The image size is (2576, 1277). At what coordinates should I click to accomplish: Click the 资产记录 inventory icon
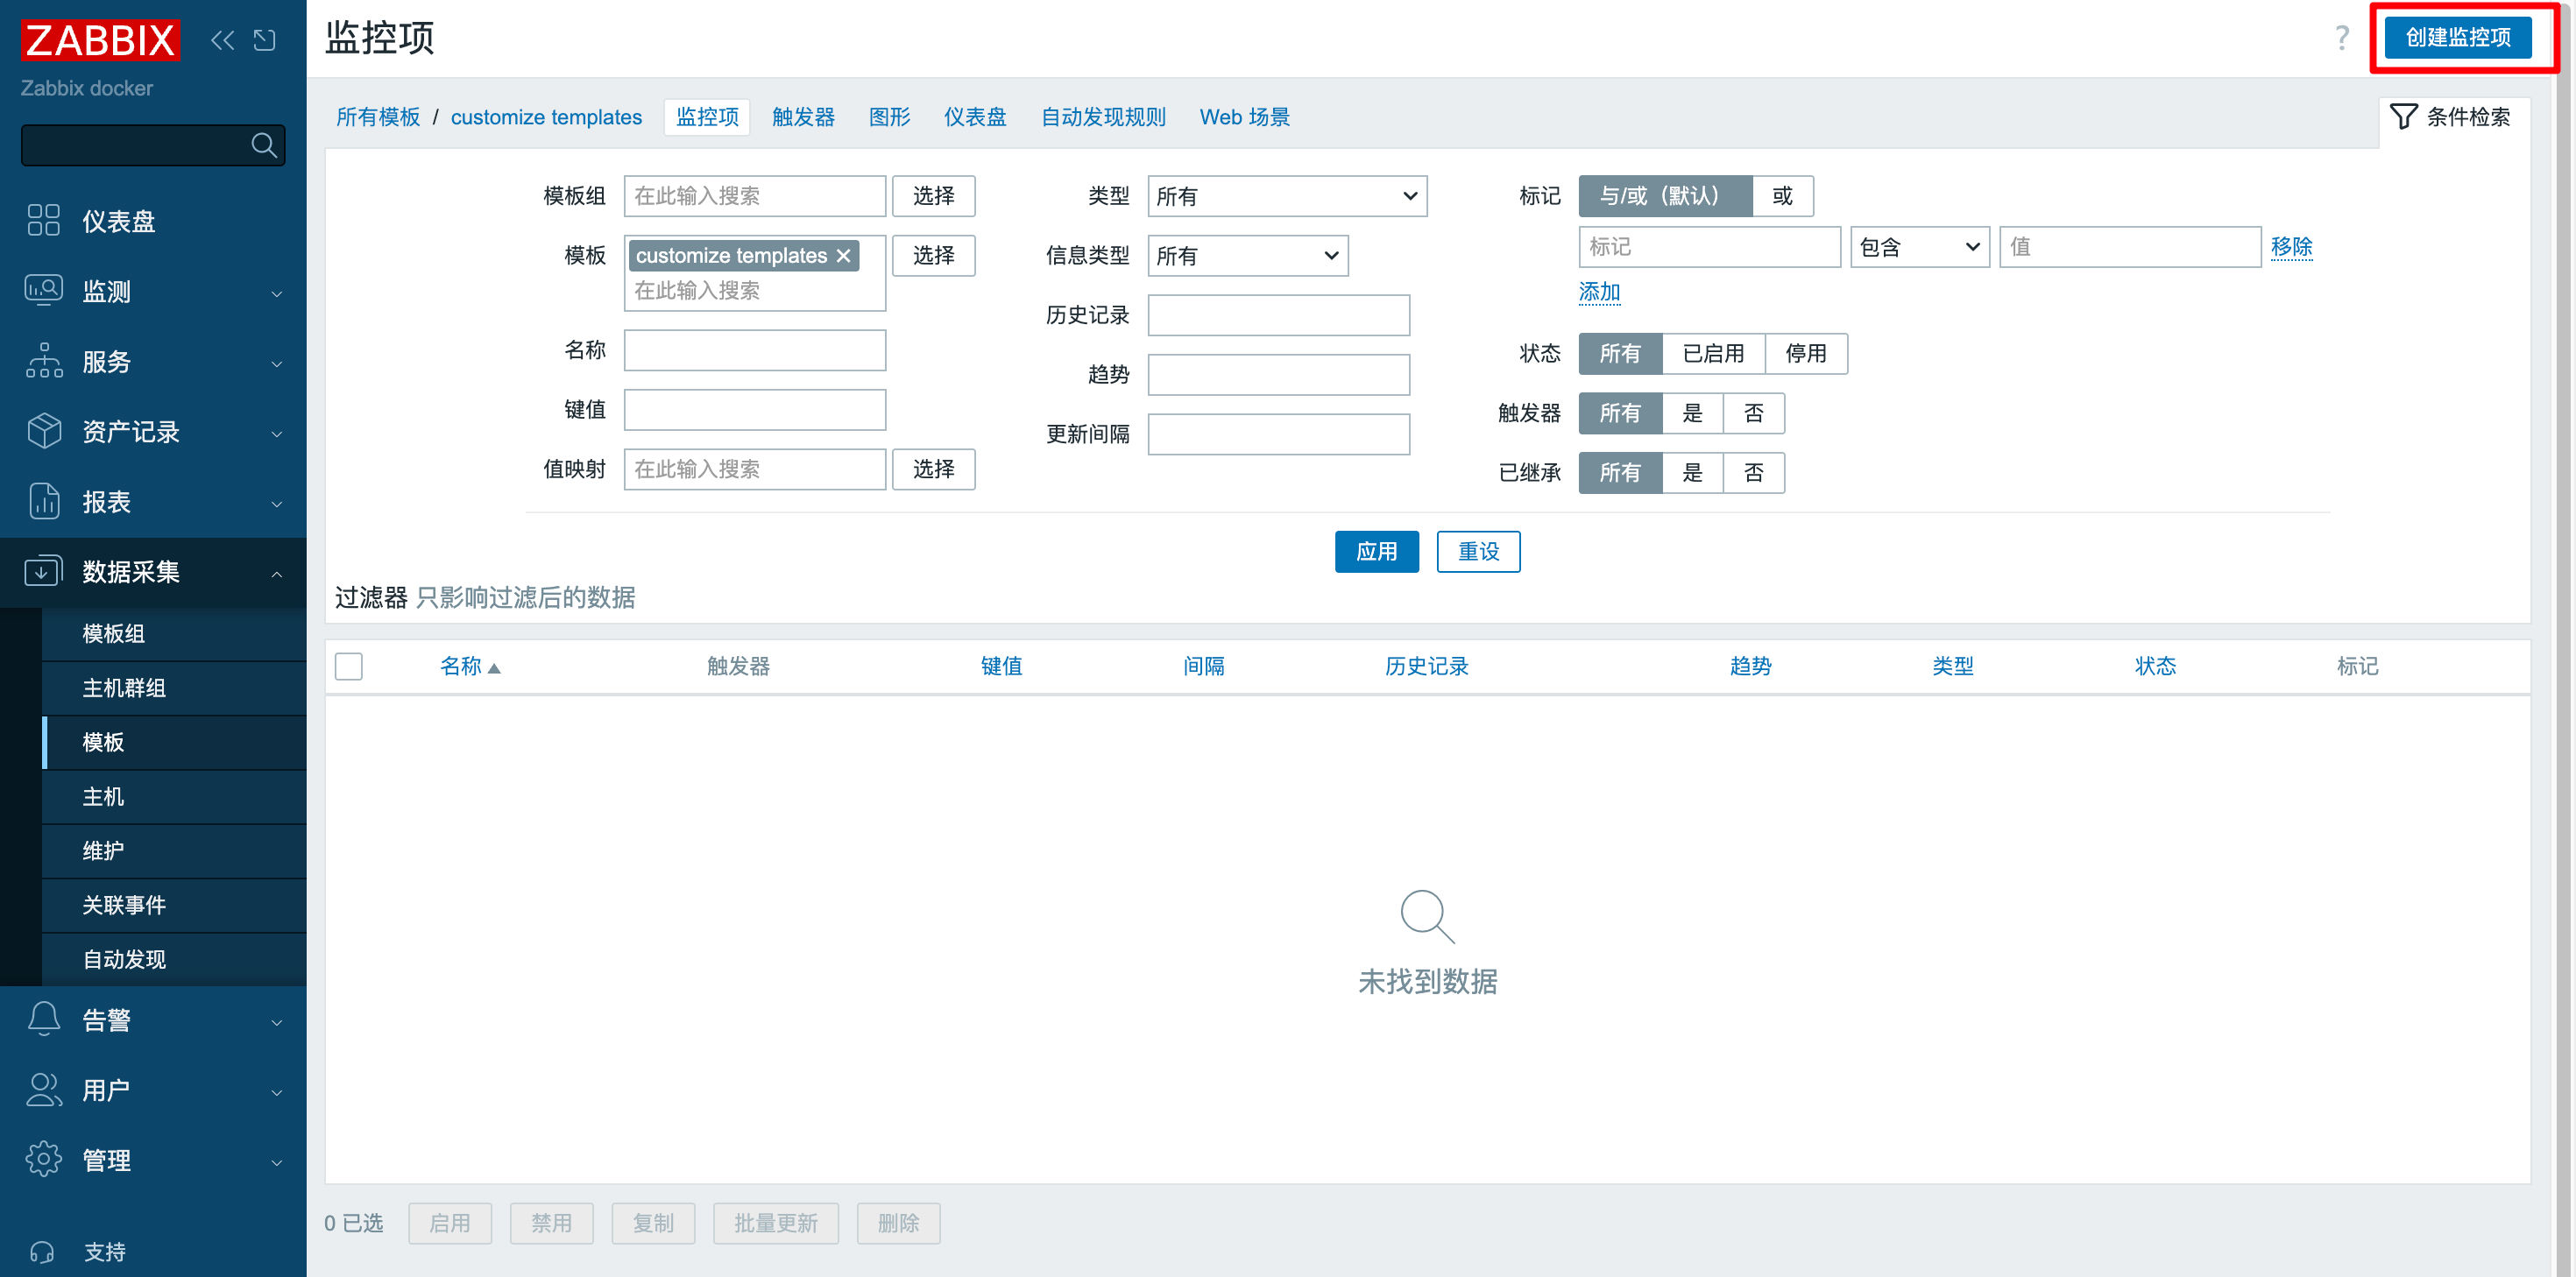point(44,430)
